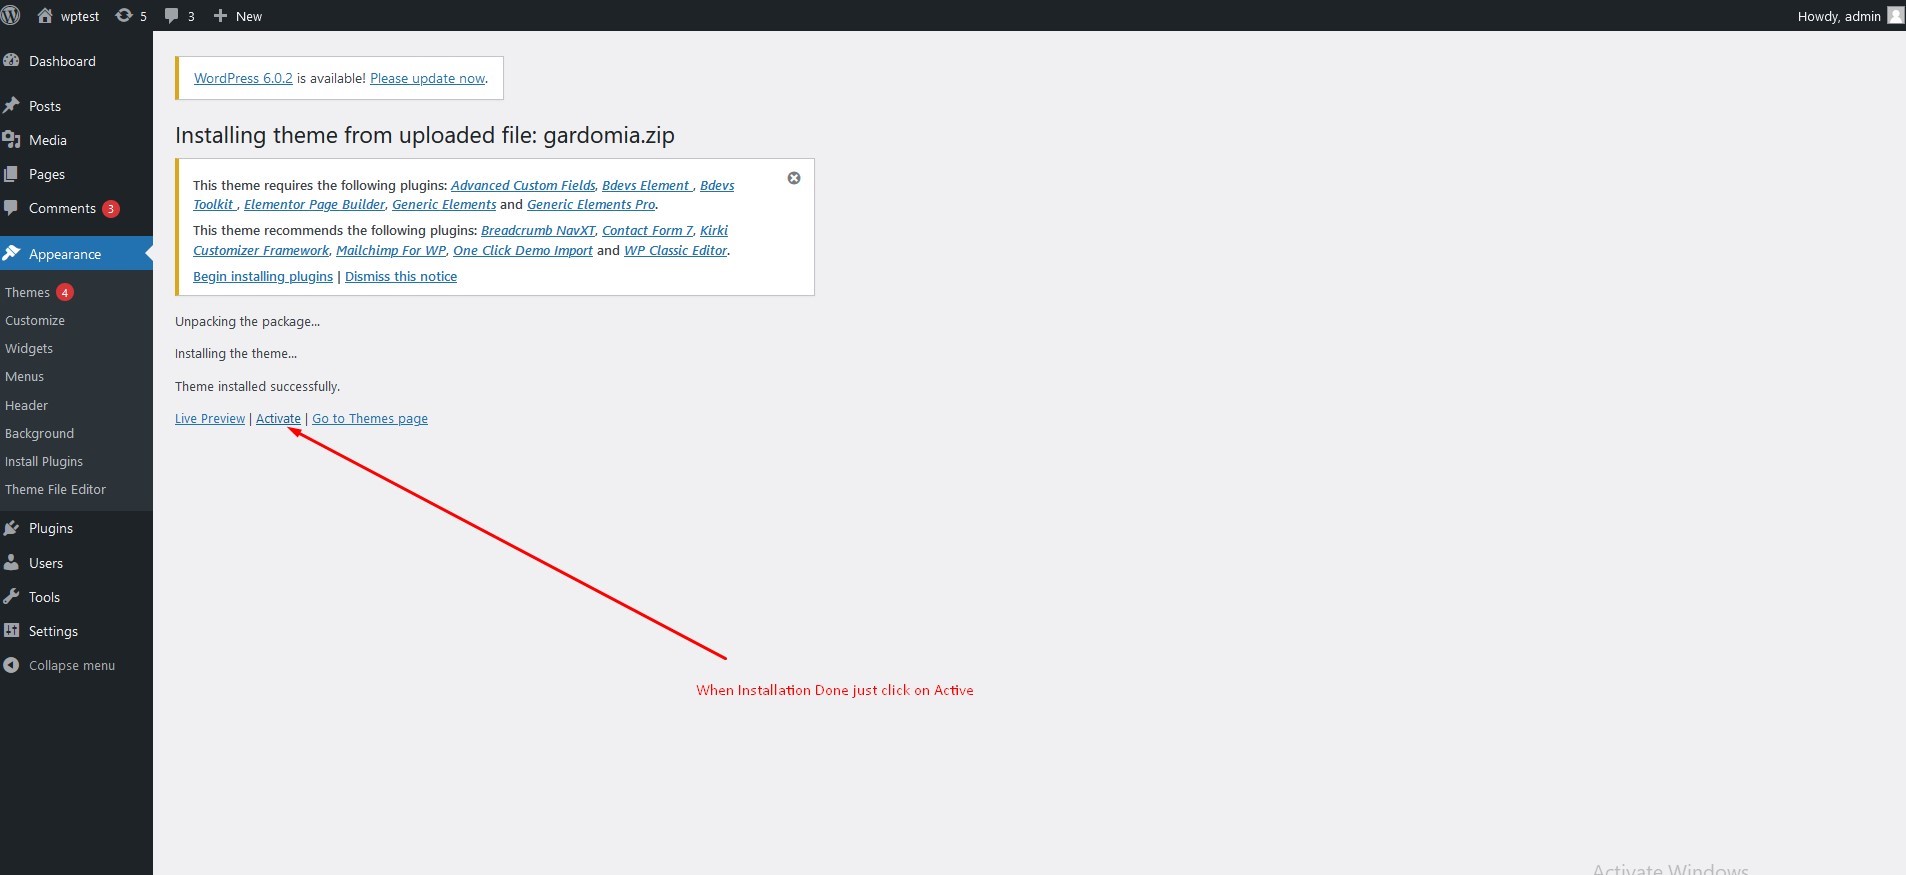Open the Media library menu

[x=76, y=140]
